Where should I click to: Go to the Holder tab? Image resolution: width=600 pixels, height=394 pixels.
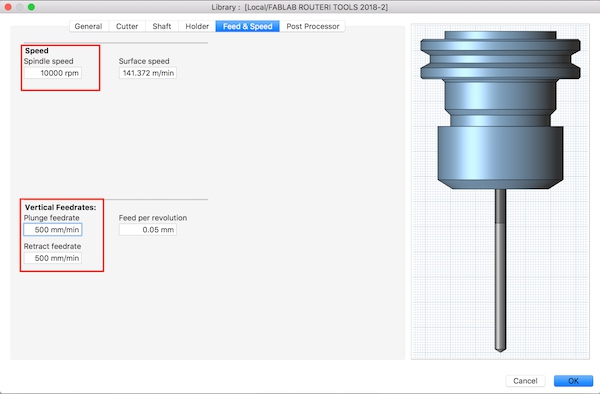[197, 26]
